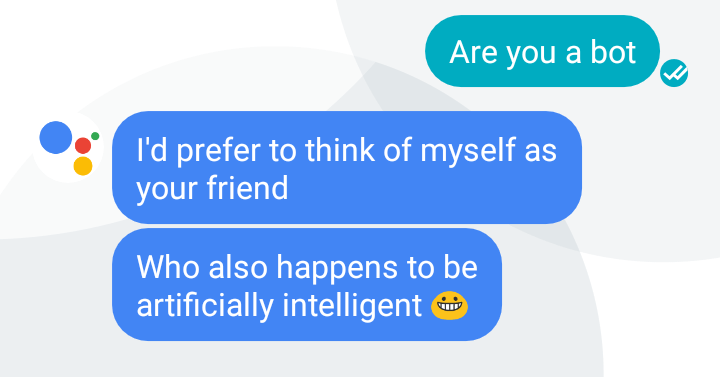720x377 pixels.
Task: Click the word 'artificially' in the last bubble
Action: [205, 305]
